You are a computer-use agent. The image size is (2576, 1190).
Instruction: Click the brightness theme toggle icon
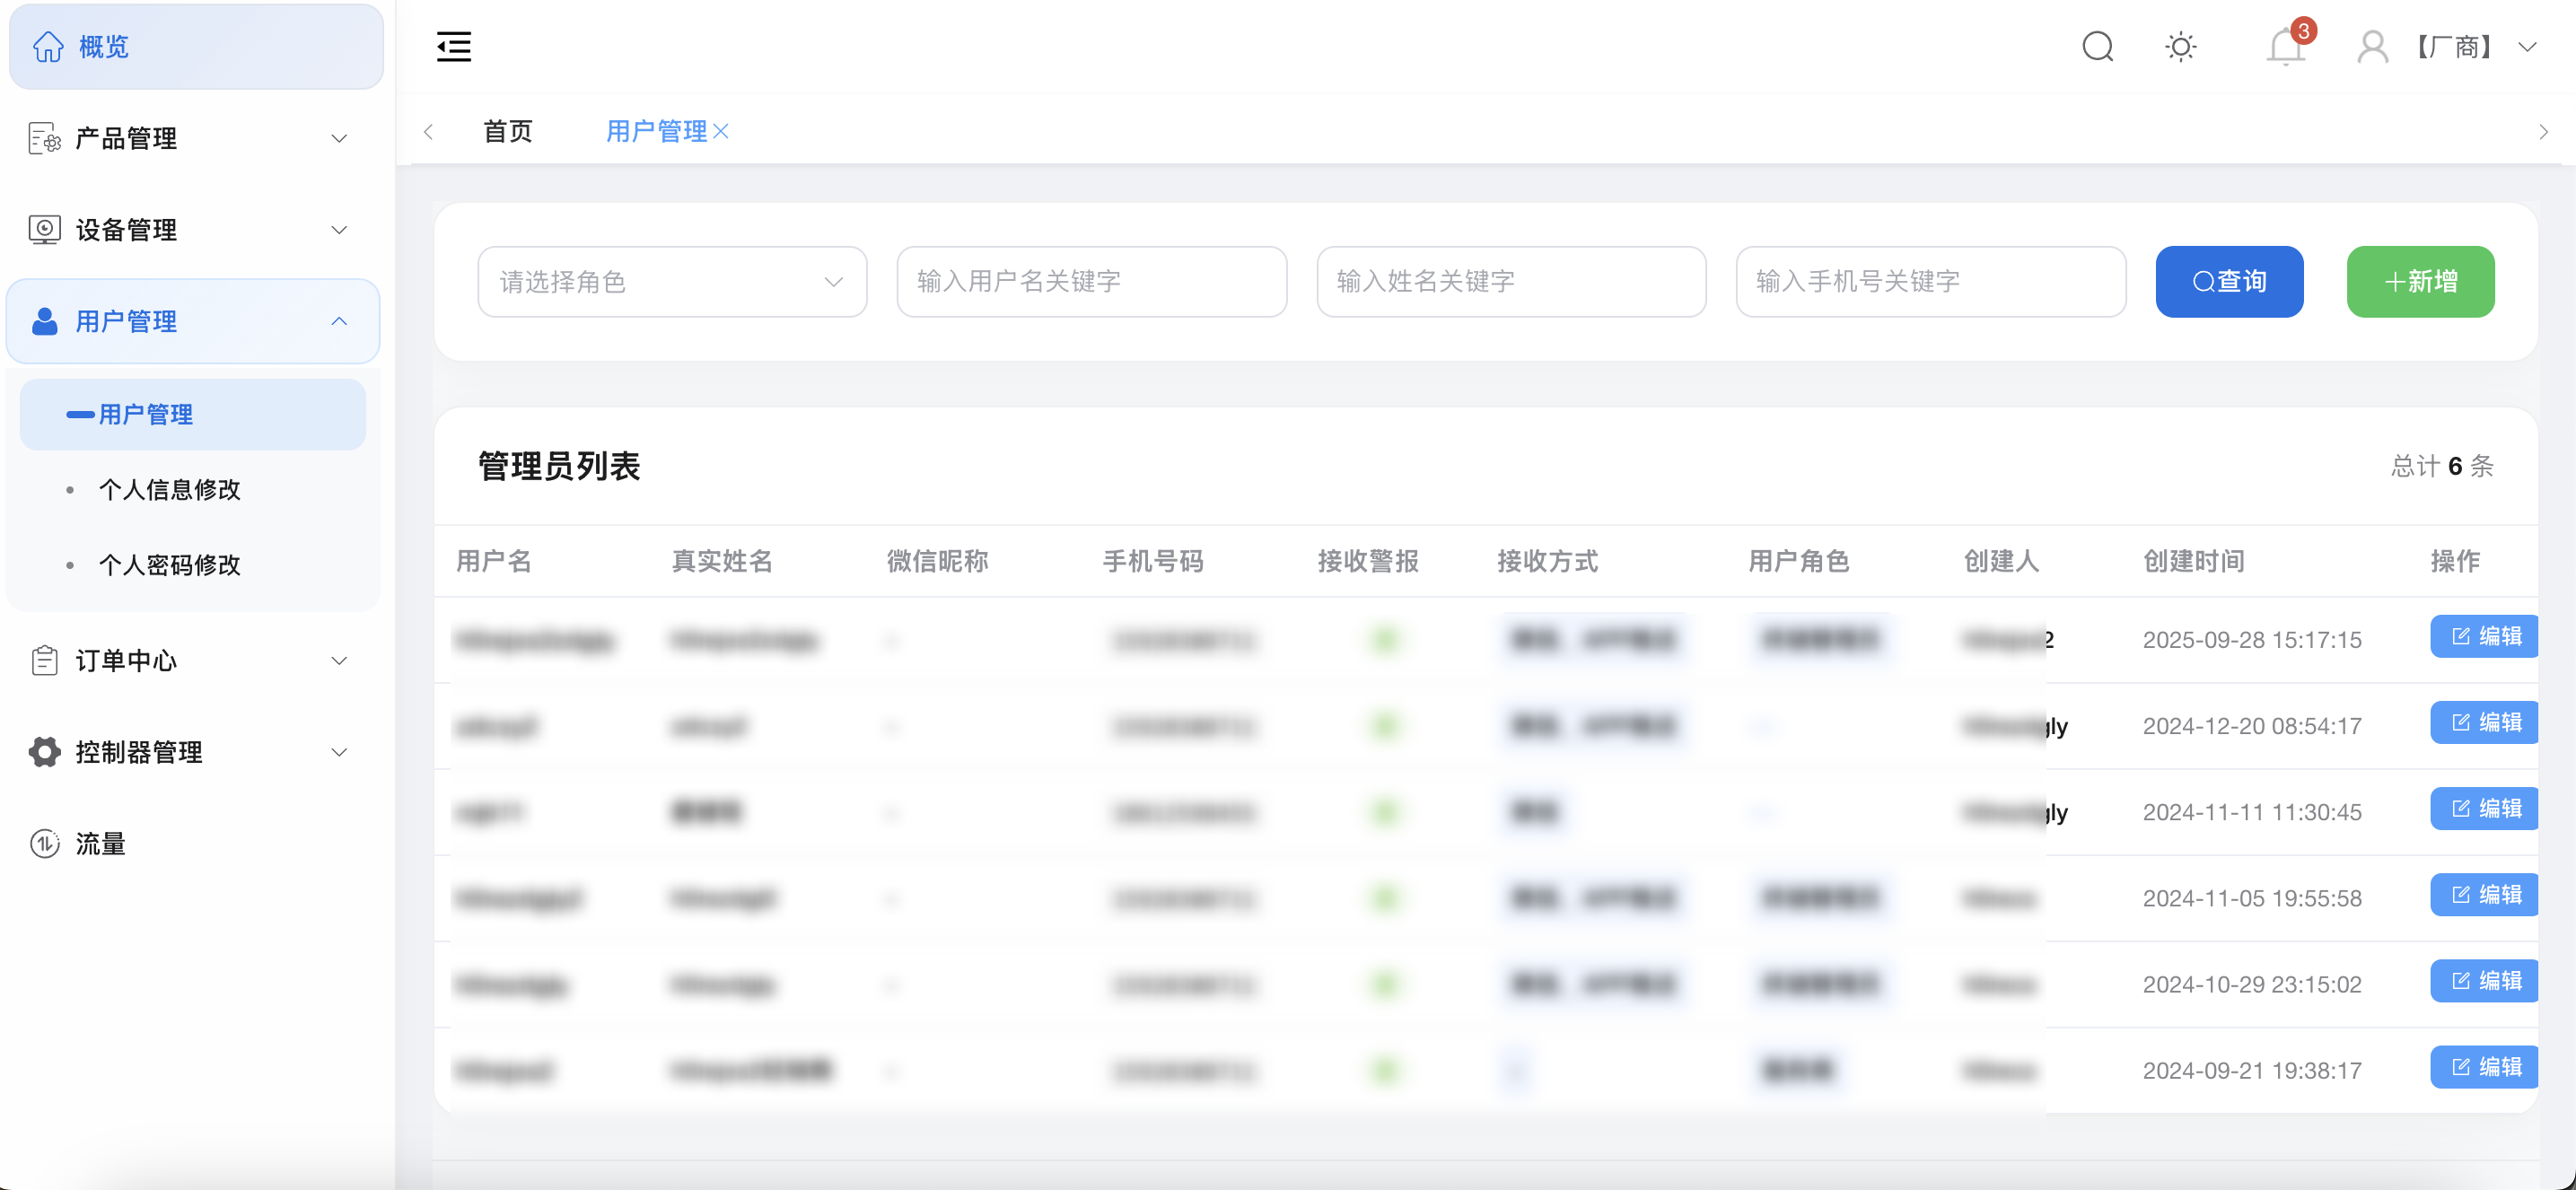pyautogui.click(x=2181, y=46)
